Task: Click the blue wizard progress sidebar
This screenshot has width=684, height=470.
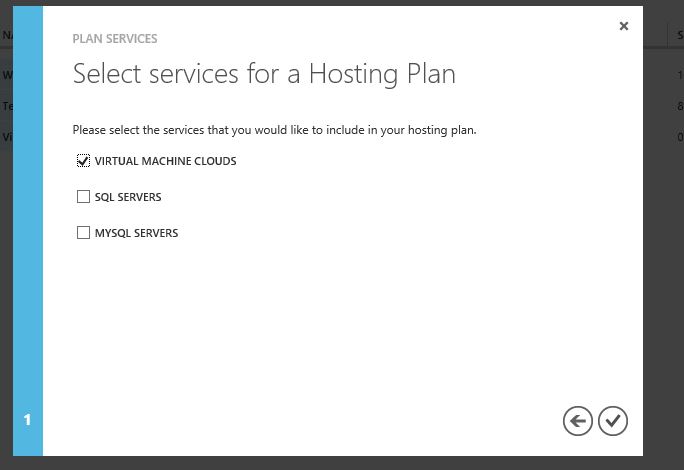Action: (28, 231)
